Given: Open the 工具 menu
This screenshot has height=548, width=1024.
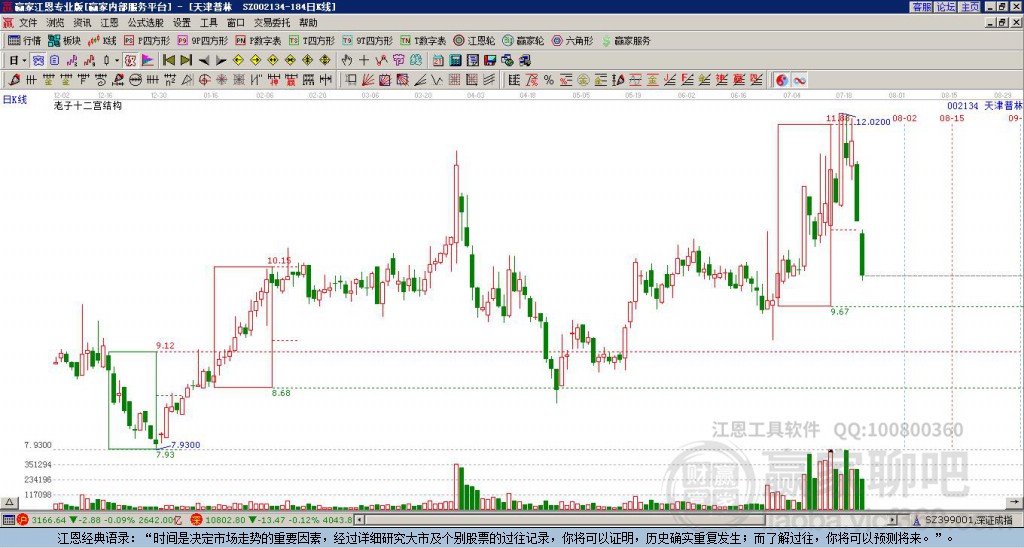Looking at the screenshot, I should pyautogui.click(x=208, y=23).
